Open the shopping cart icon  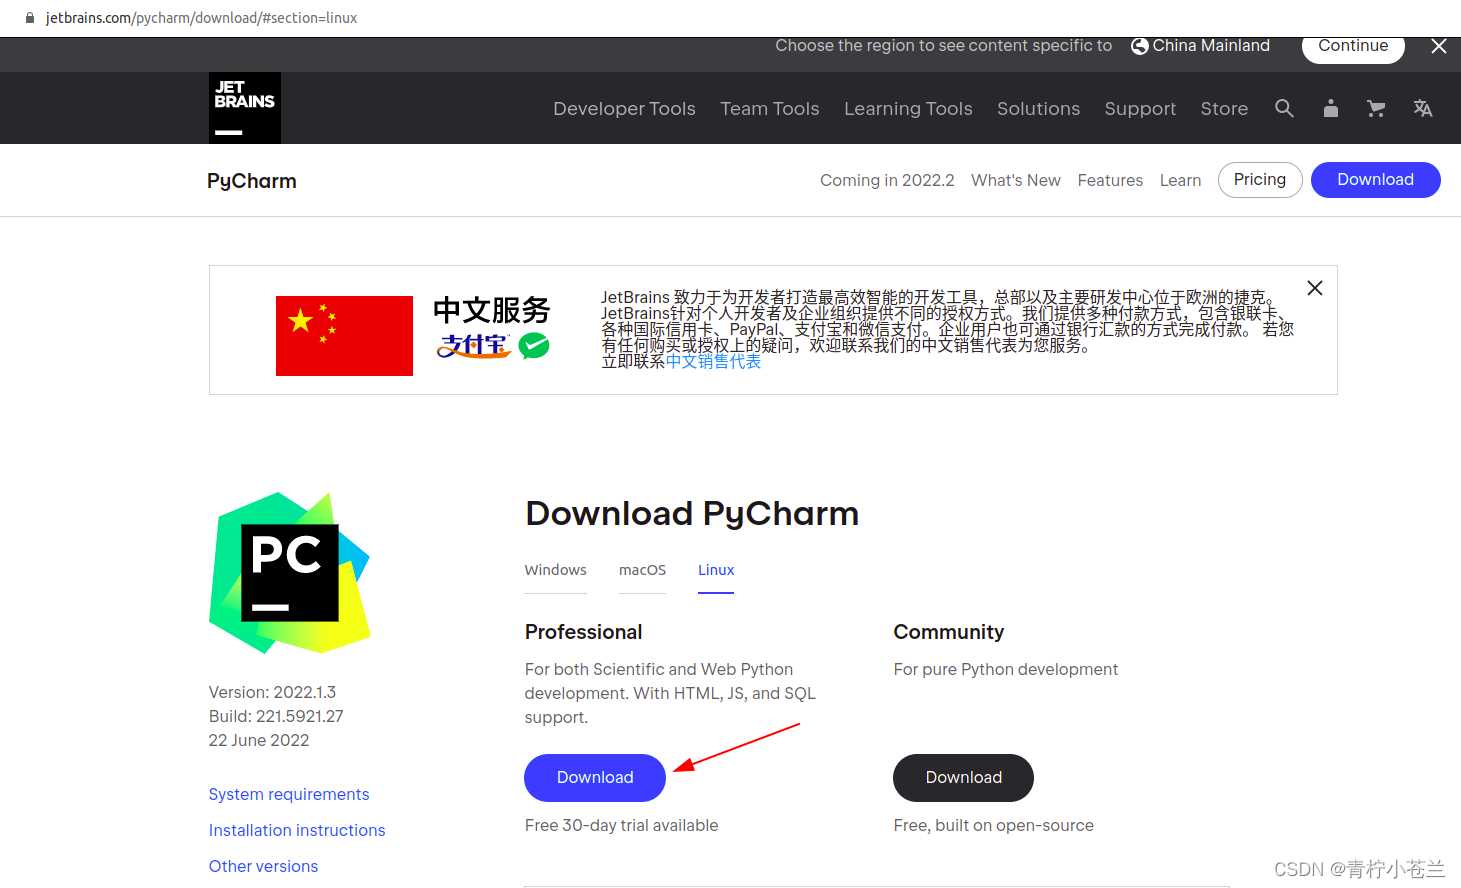click(x=1376, y=108)
